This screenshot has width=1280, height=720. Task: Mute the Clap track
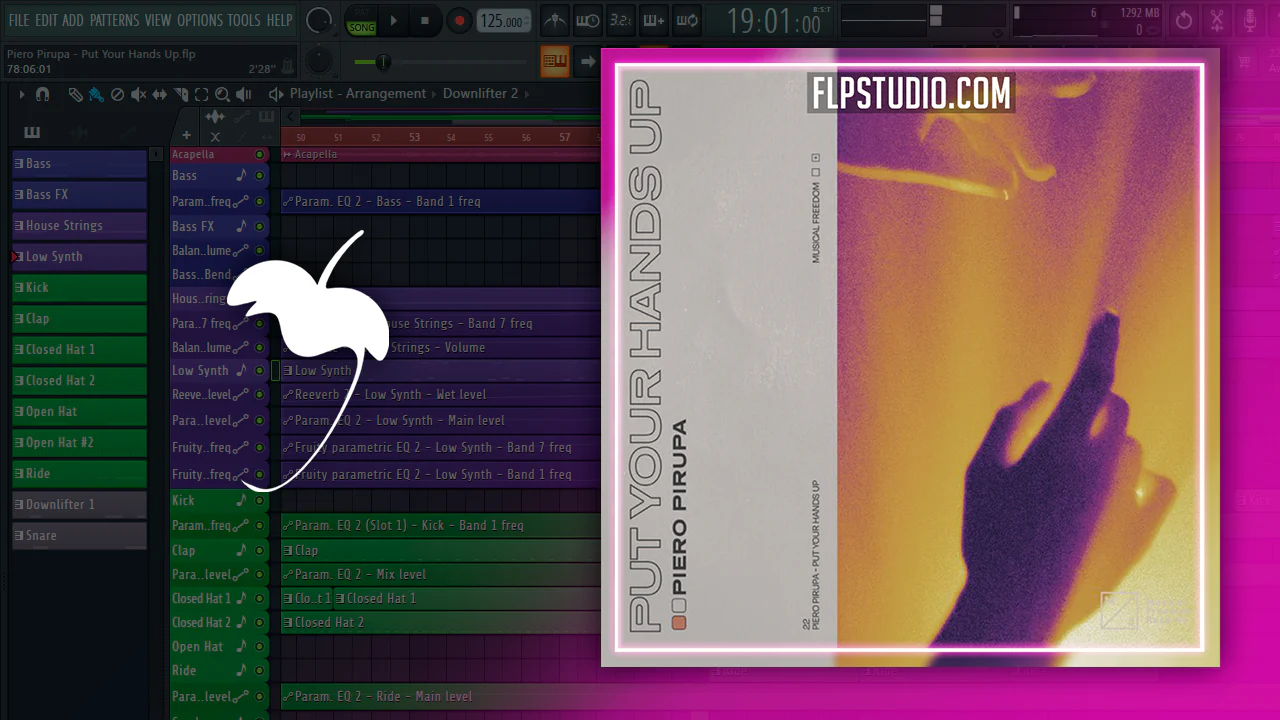pos(260,551)
